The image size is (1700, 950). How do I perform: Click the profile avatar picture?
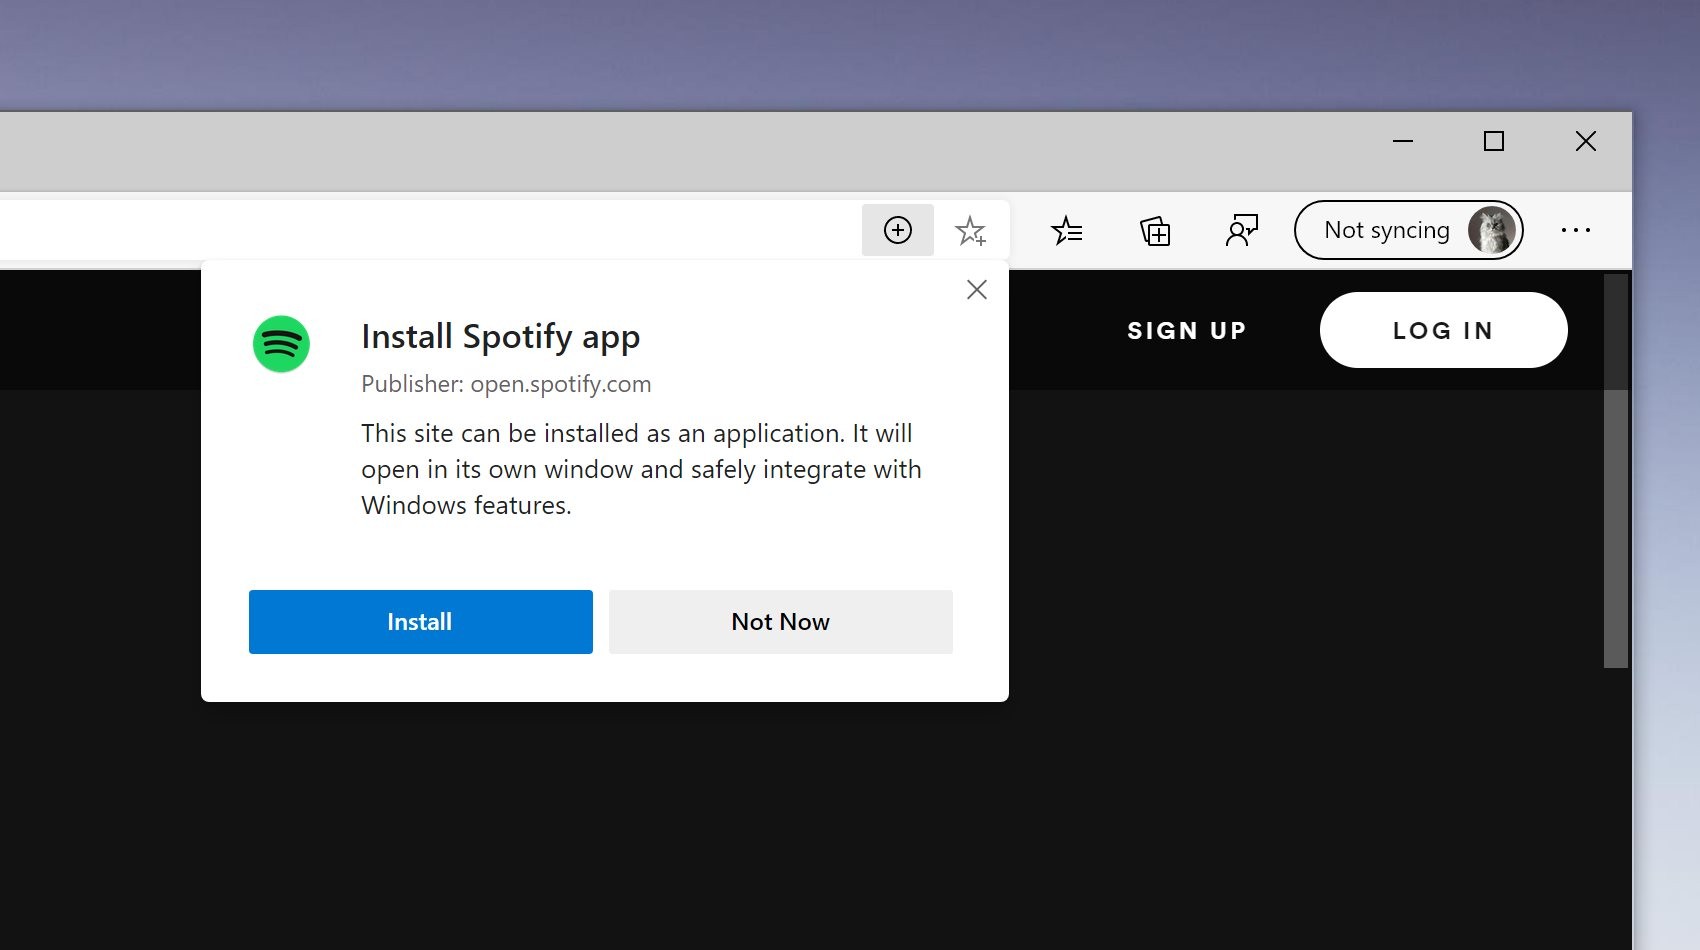pos(1491,230)
